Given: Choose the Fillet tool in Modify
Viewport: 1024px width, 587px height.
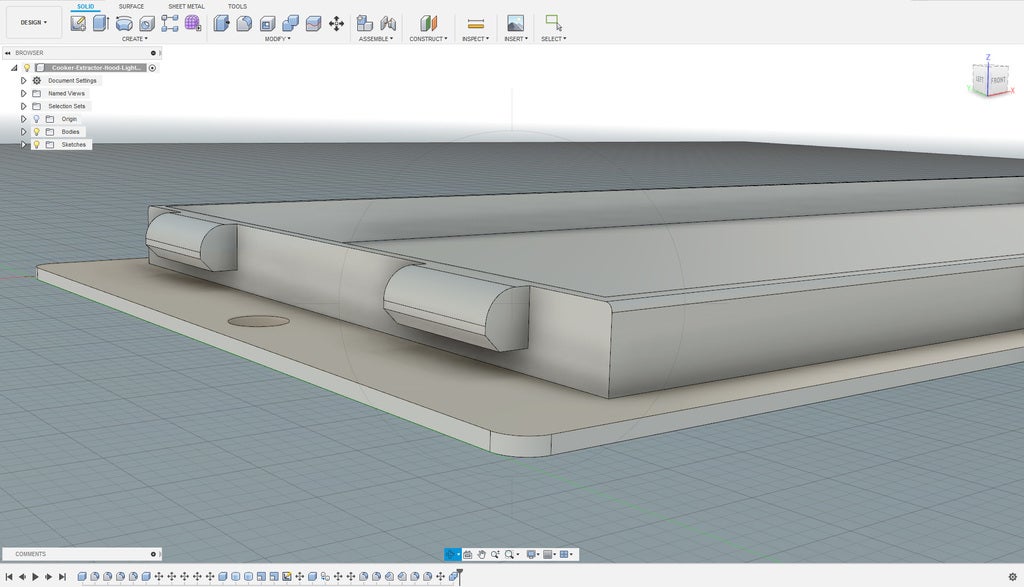Looking at the screenshot, I should (x=244, y=23).
